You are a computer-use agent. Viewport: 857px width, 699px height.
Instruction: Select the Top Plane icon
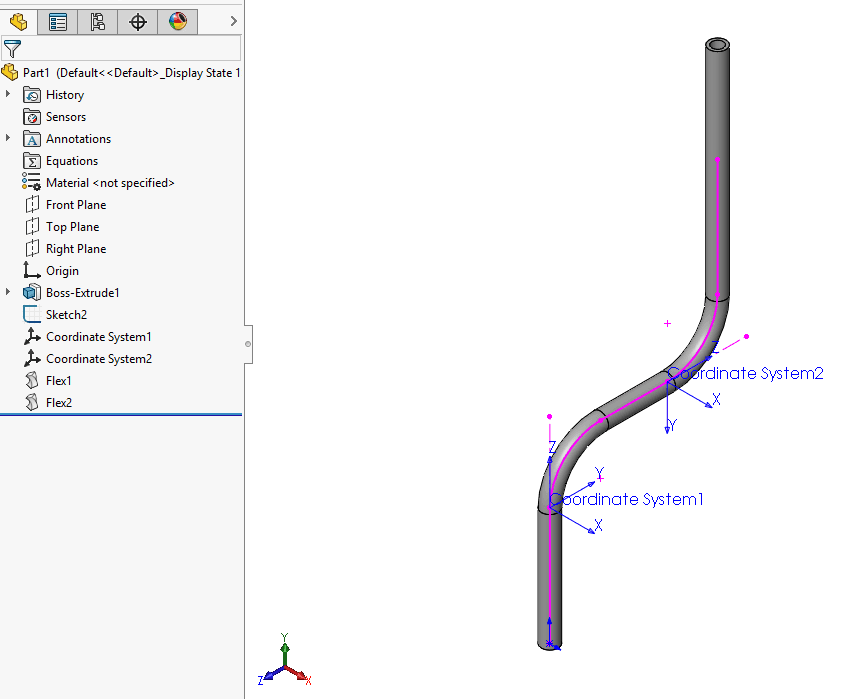[x=32, y=227]
